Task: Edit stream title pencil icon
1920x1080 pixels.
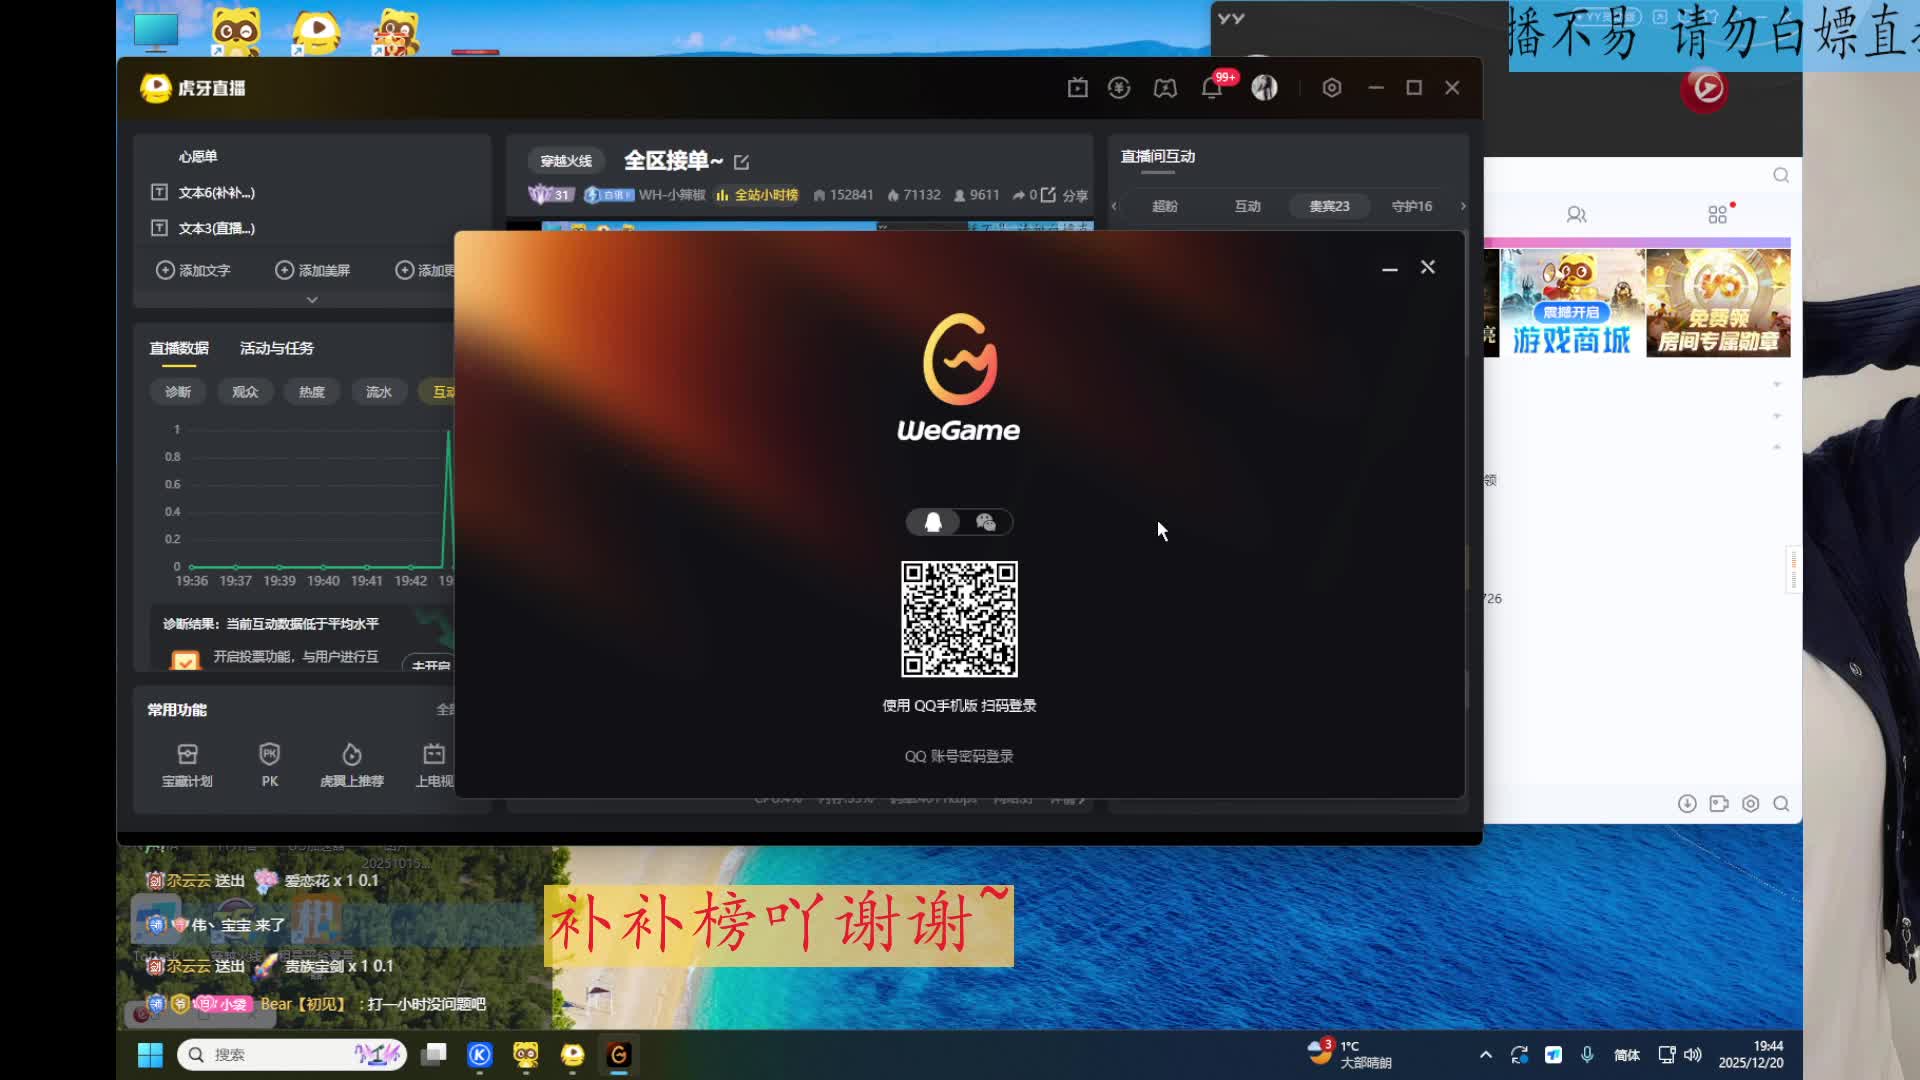Action: click(741, 162)
